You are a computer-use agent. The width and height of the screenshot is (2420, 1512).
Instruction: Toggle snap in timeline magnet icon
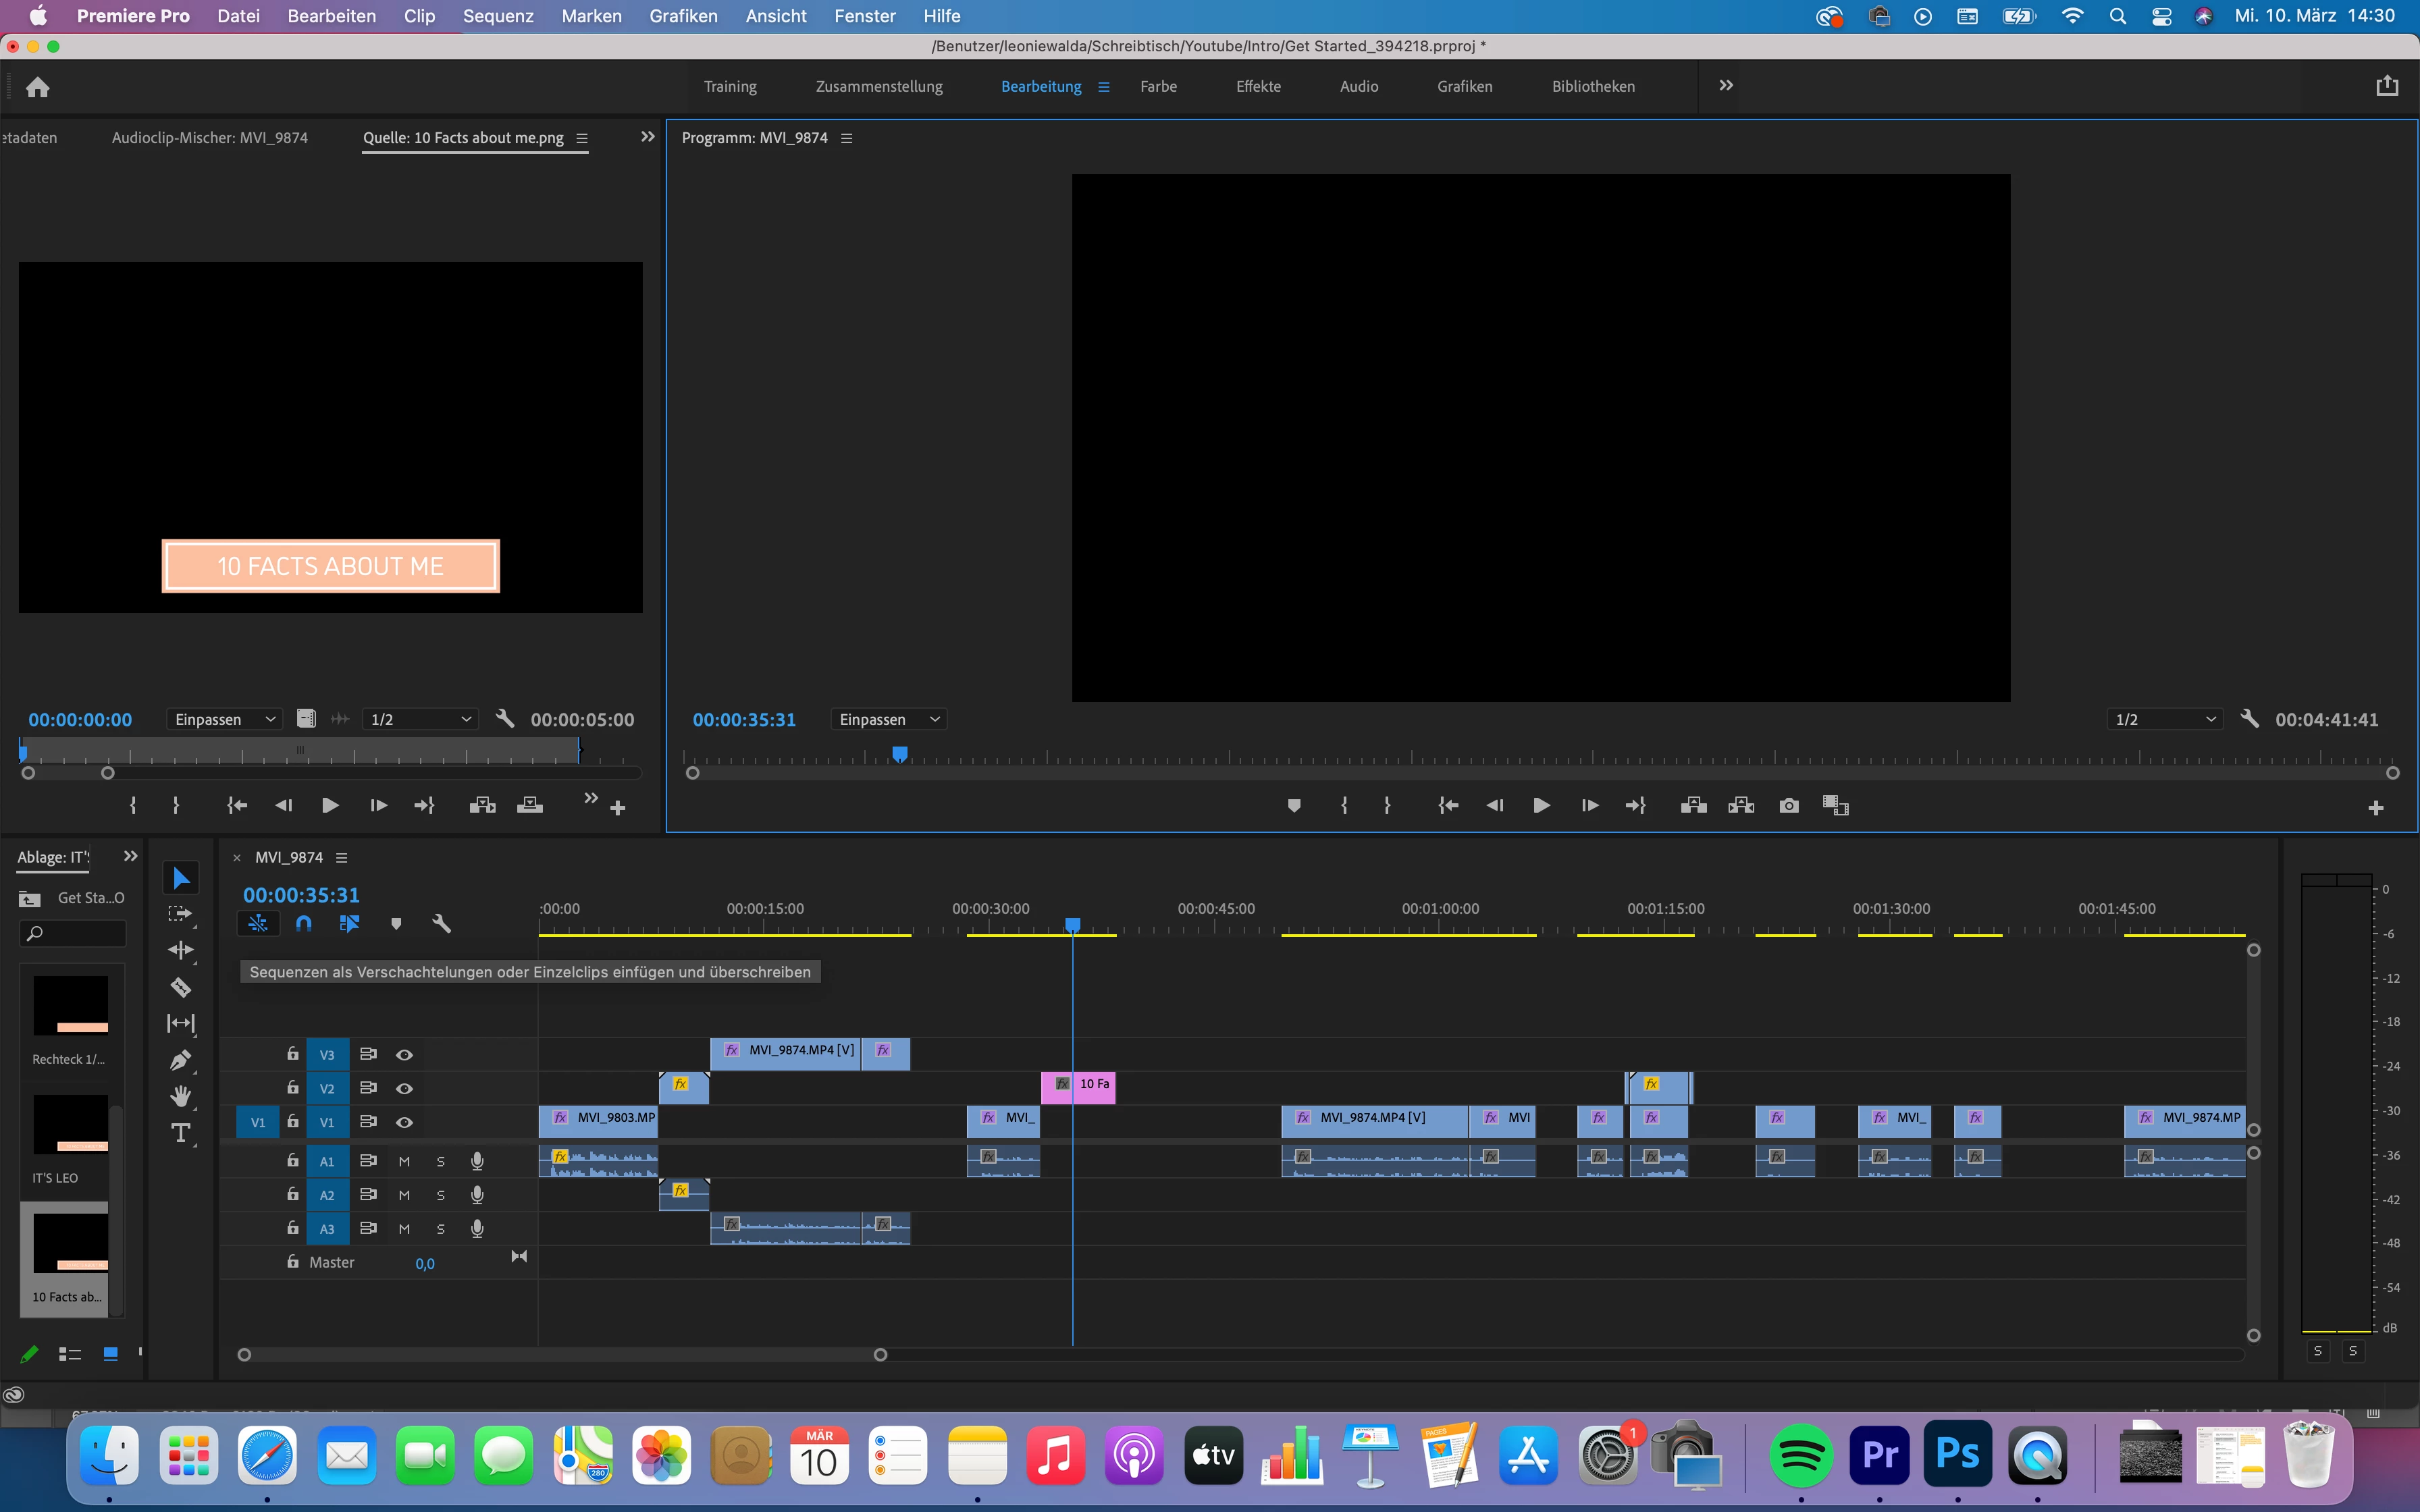tap(304, 924)
